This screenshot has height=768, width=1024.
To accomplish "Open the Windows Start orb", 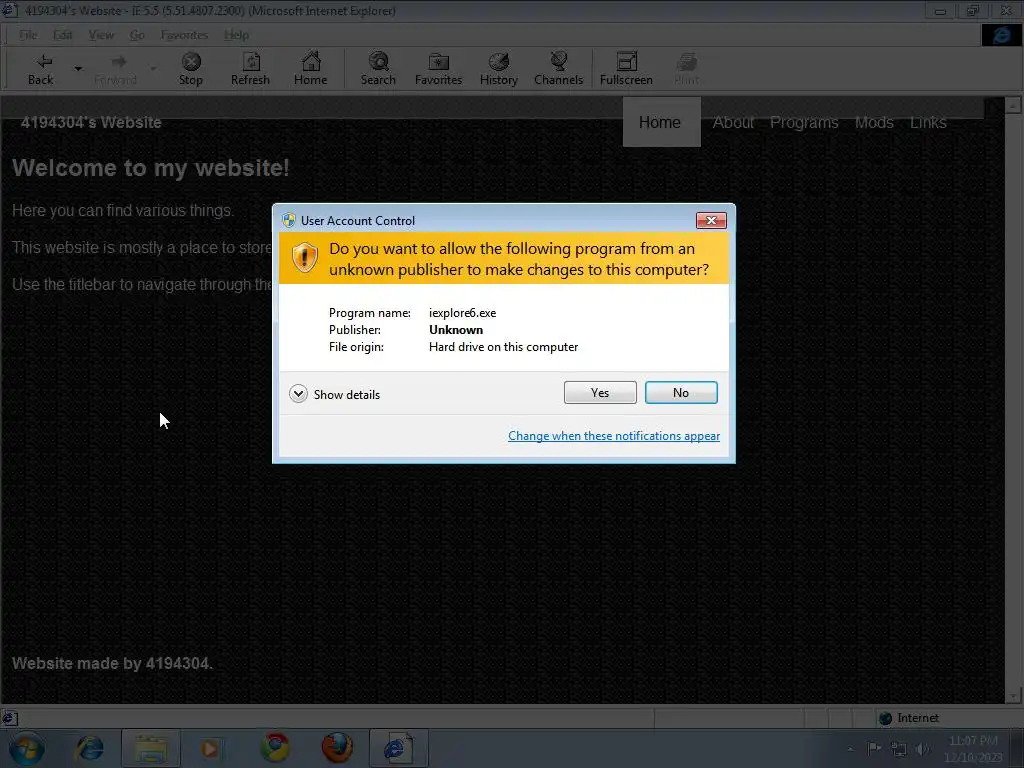I will (x=27, y=748).
